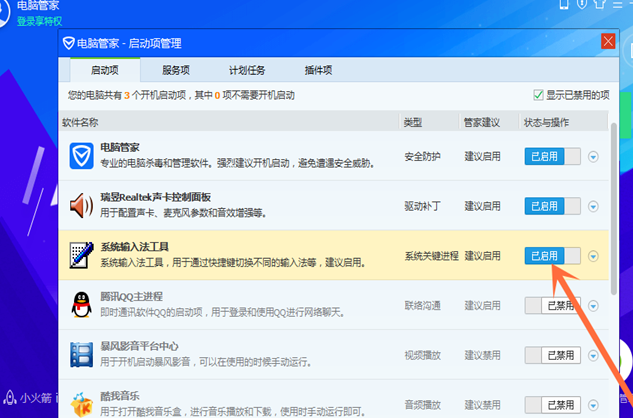Click the startup list vertical scrollbar
The image size is (633, 418).
(612, 200)
